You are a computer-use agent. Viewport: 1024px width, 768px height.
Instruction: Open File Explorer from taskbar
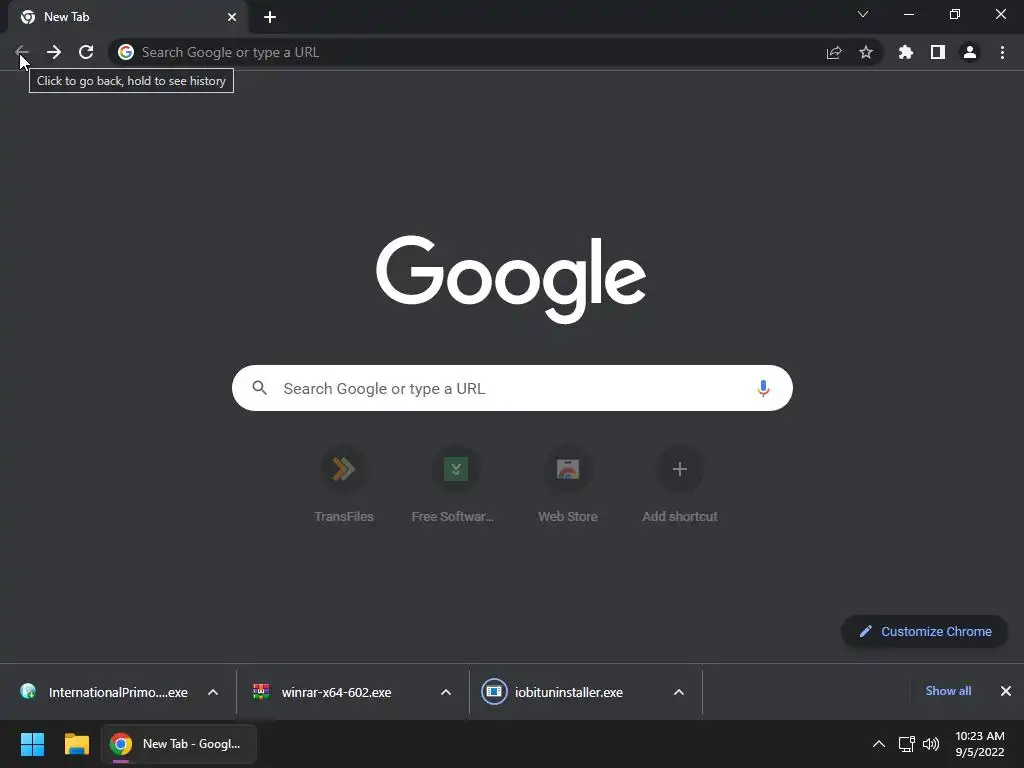point(76,744)
